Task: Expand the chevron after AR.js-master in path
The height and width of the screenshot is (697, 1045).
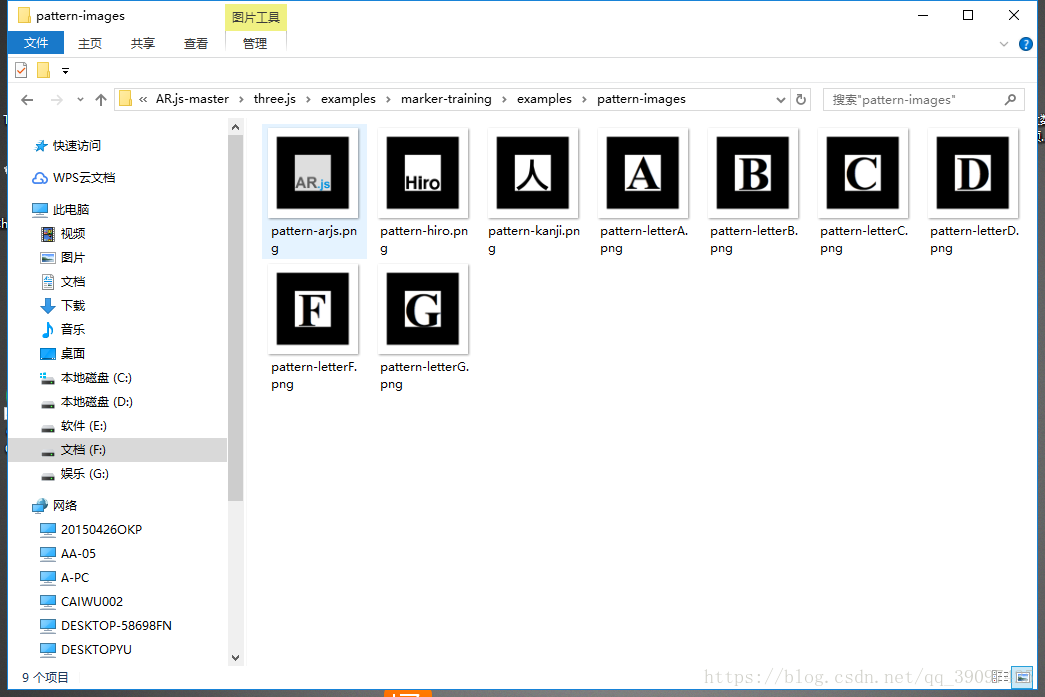Action: (241, 99)
